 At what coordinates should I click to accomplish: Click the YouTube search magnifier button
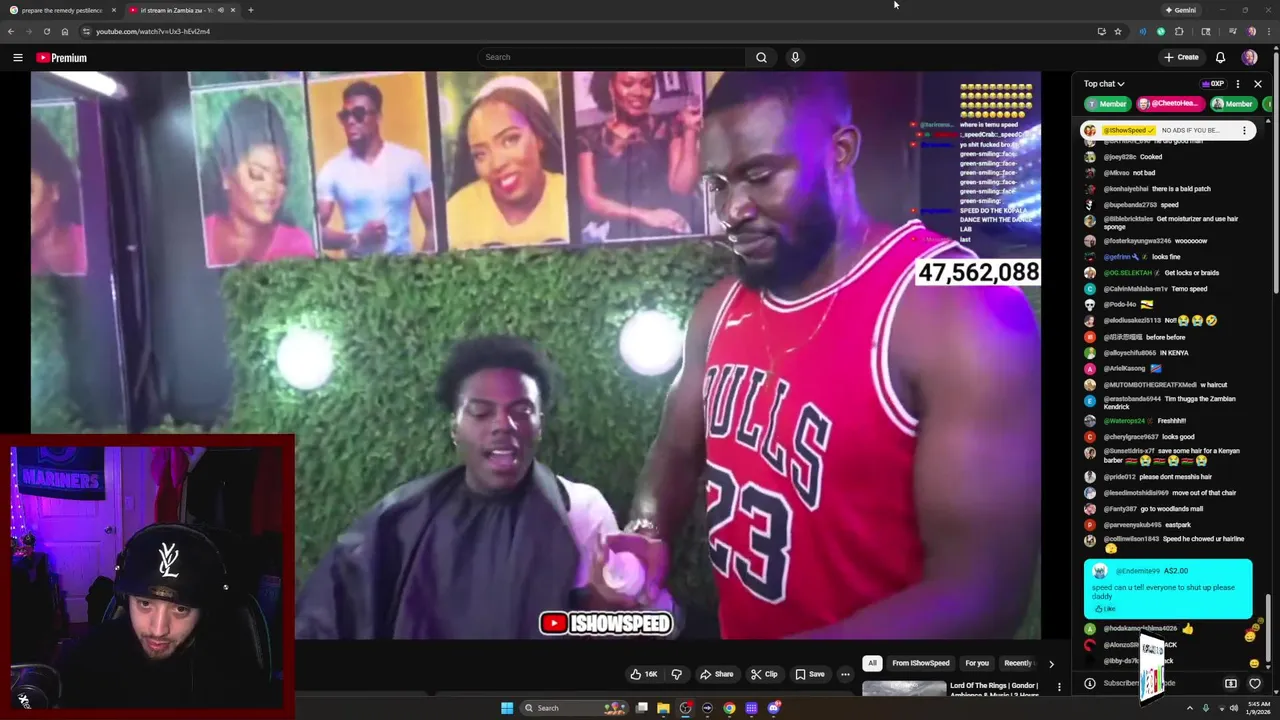coord(761,57)
